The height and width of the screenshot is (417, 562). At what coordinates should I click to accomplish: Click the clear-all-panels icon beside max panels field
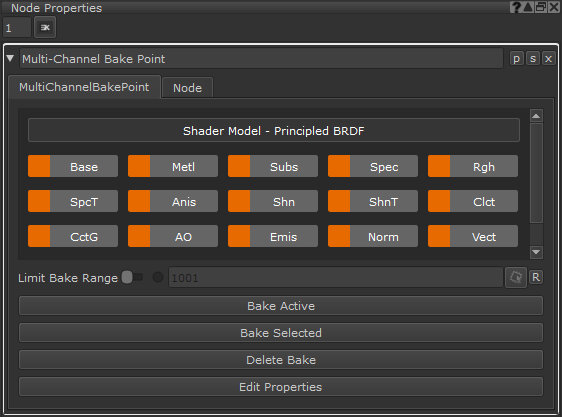pyautogui.click(x=45, y=27)
